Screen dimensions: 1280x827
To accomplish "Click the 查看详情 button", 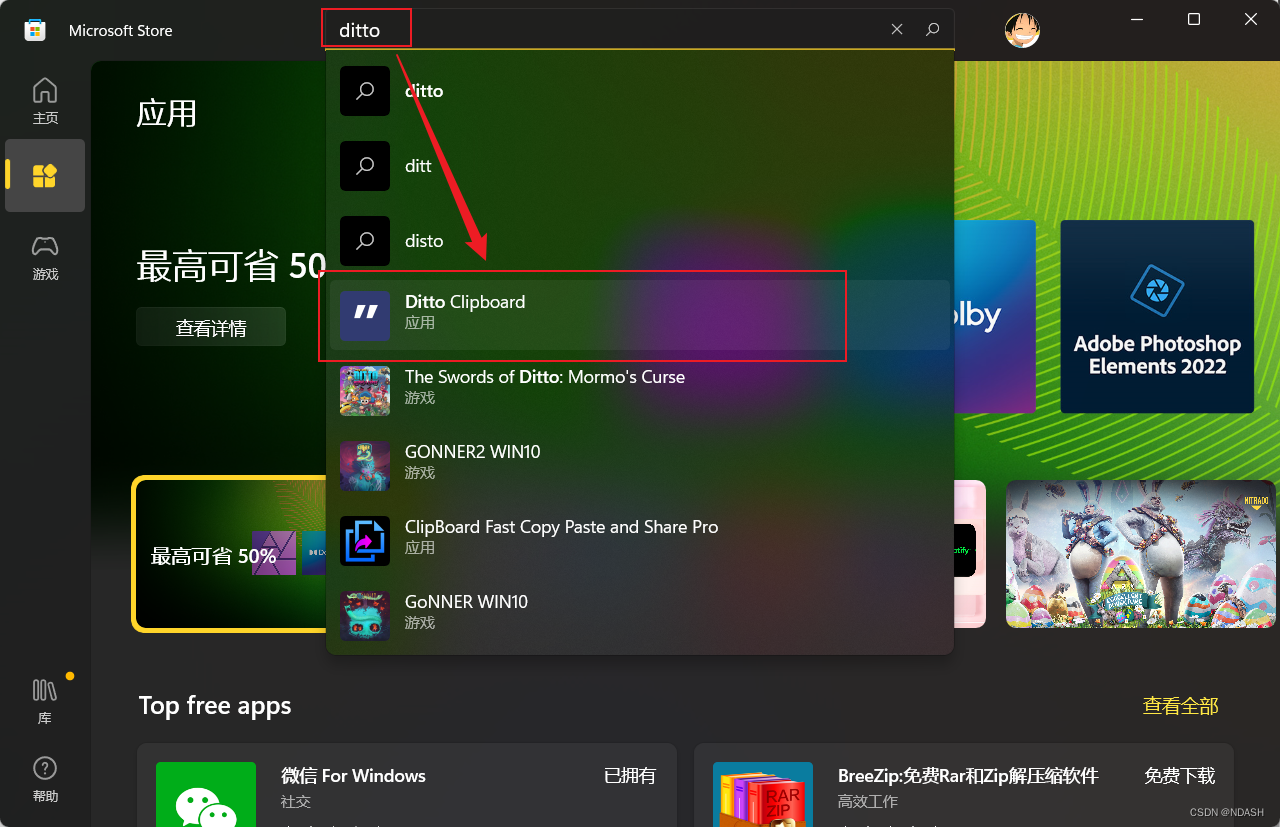I will [x=211, y=327].
